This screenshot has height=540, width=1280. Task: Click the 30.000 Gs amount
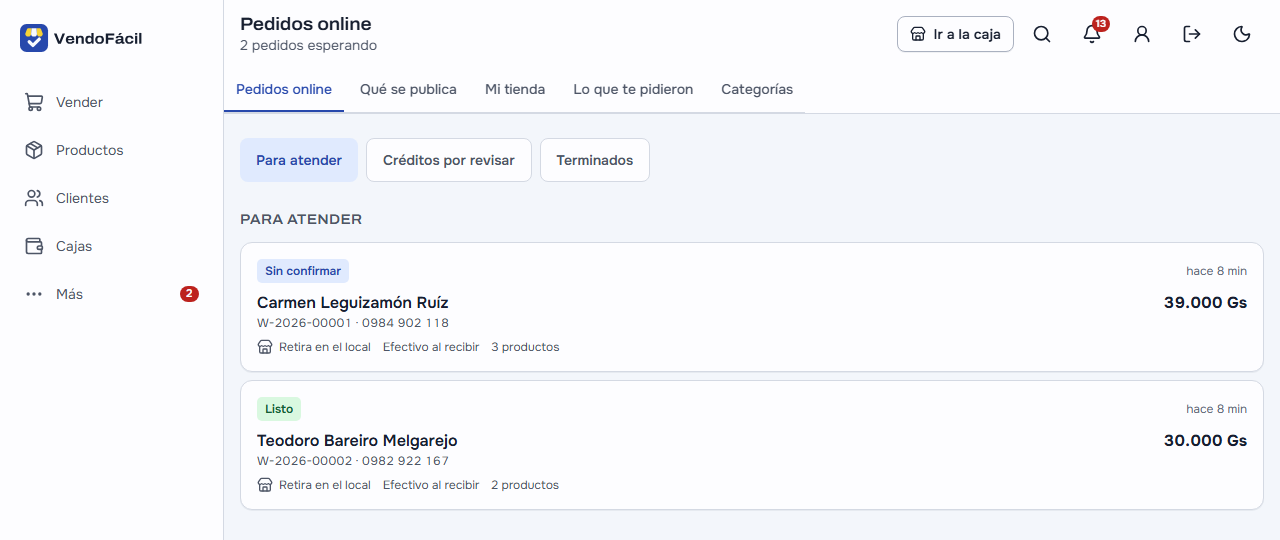click(1205, 440)
